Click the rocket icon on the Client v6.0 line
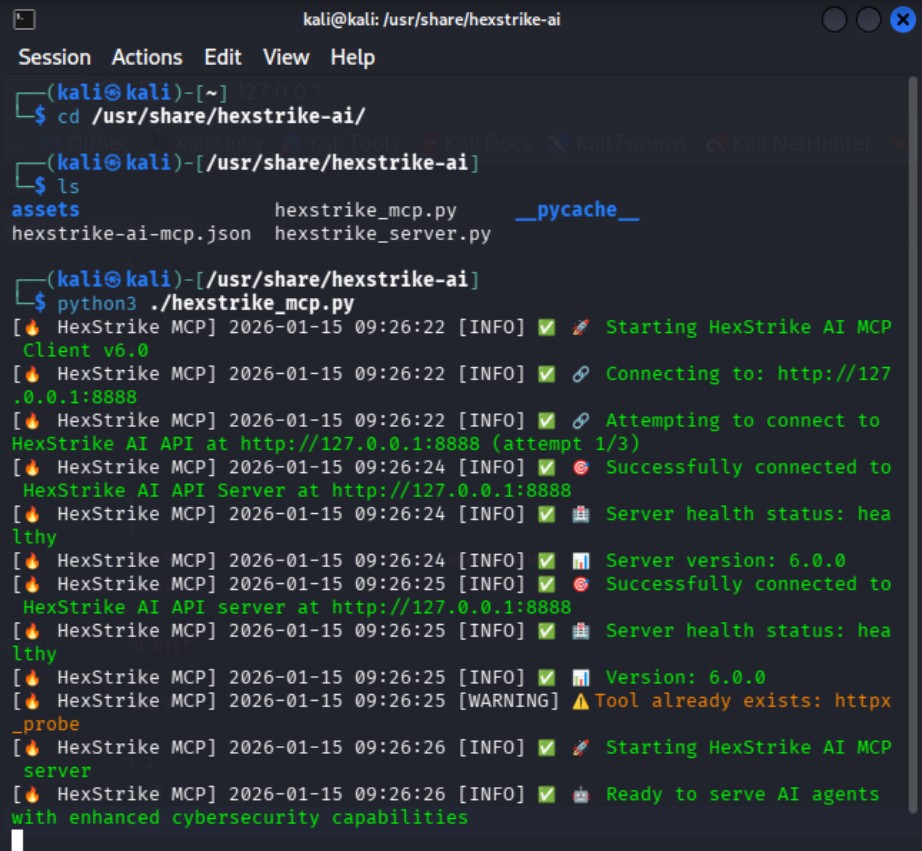 pos(581,327)
